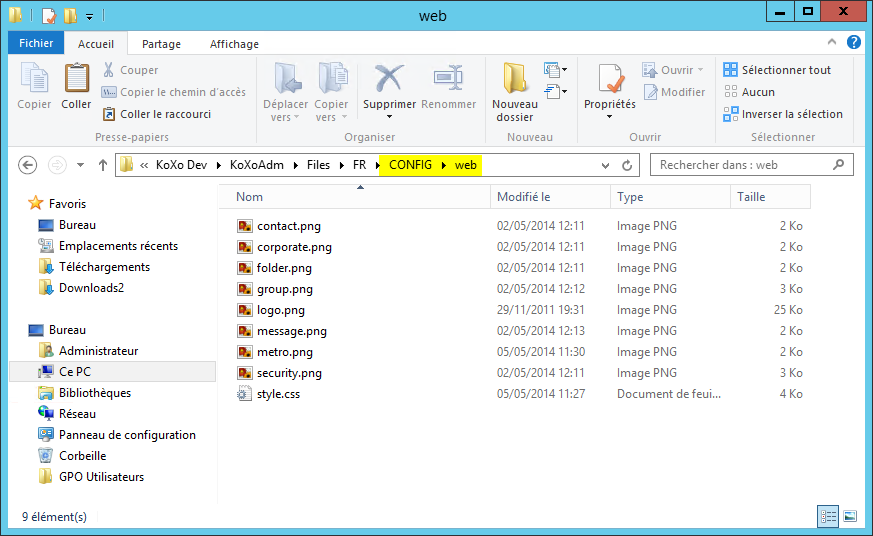This screenshot has height=536, width=873.
Task: Click Copier le chemin d'accès
Action: (x=174, y=92)
